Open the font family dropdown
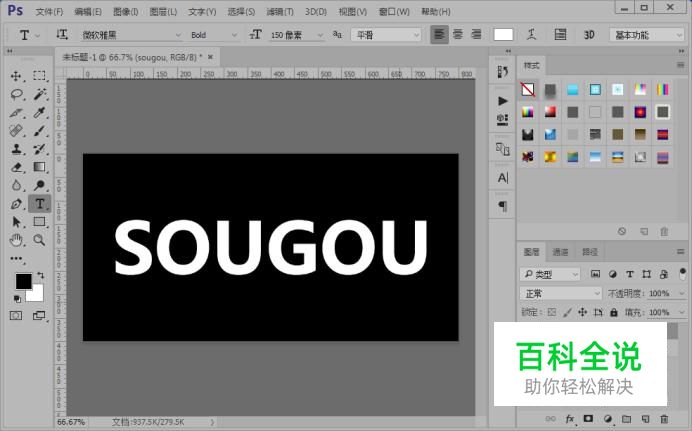692x431 pixels. click(x=131, y=34)
